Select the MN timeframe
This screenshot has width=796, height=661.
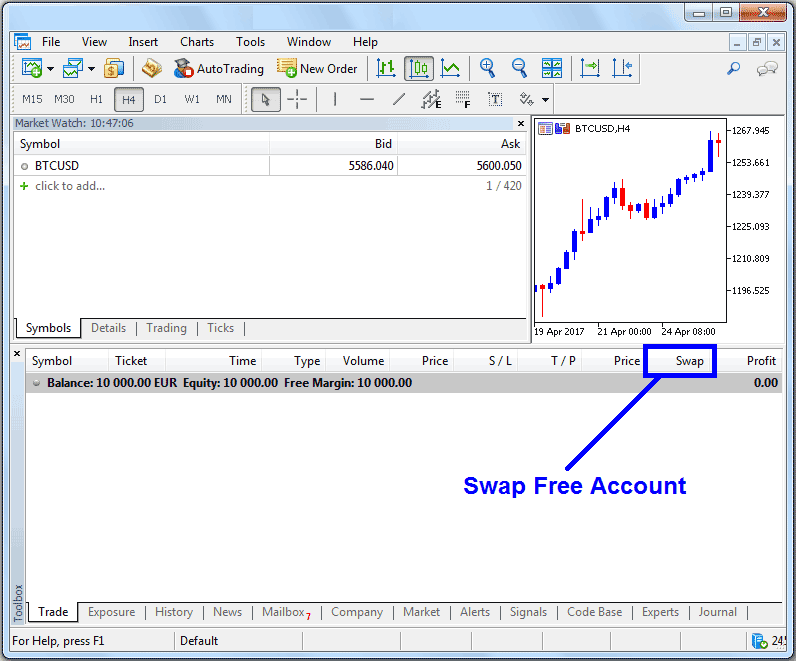click(224, 100)
